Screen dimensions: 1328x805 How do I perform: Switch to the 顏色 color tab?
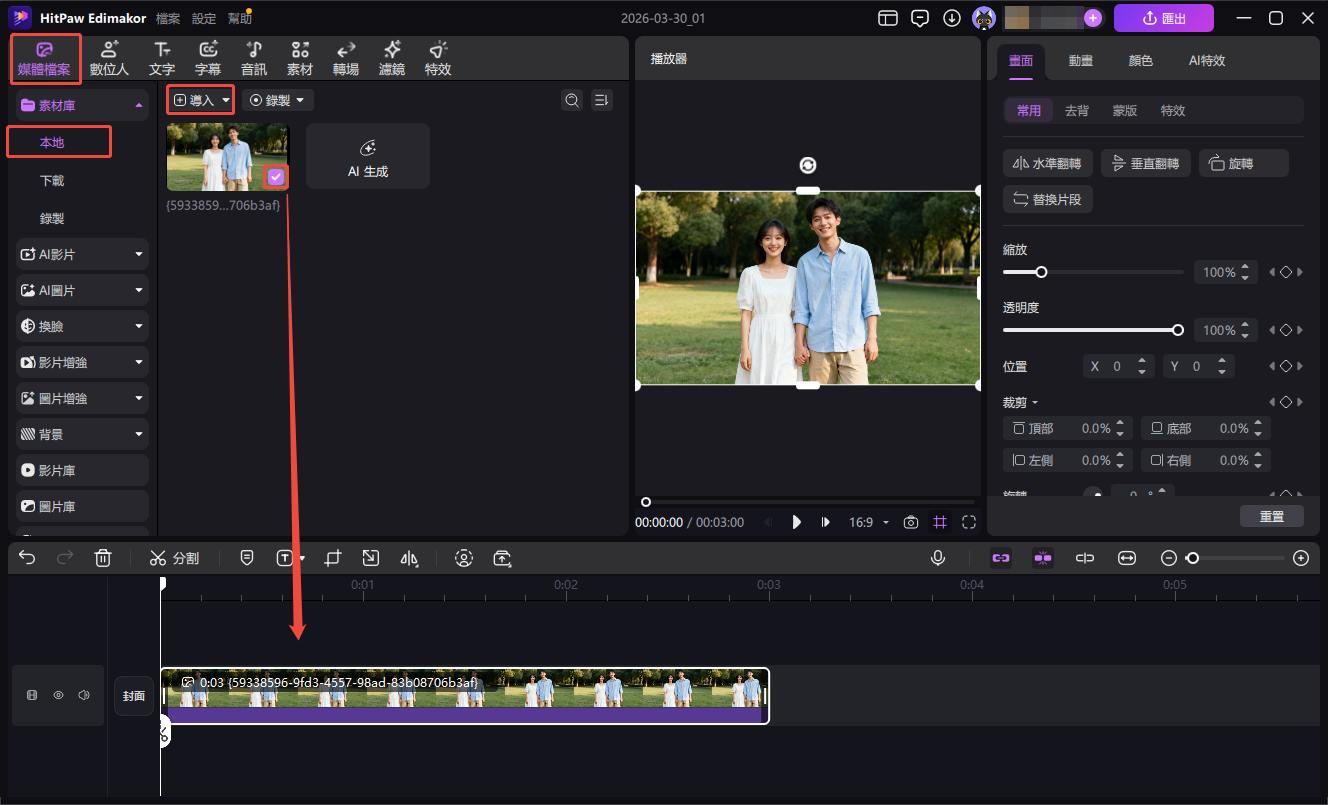click(1140, 60)
